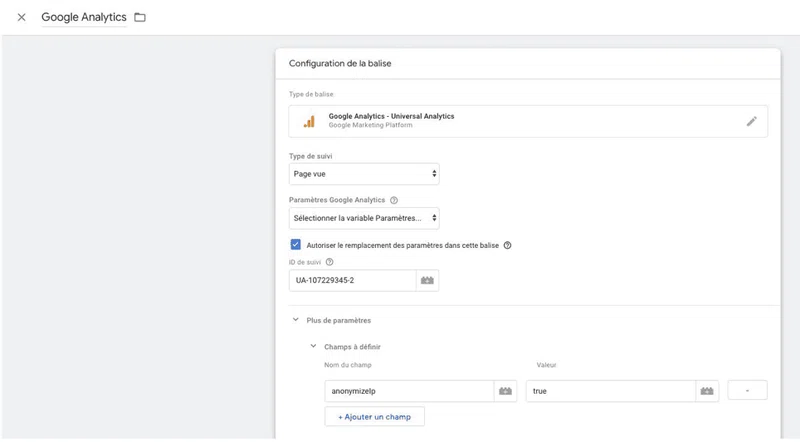Open variable picker next to the ID de suivi field
The width and height of the screenshot is (800, 442).
427,281
